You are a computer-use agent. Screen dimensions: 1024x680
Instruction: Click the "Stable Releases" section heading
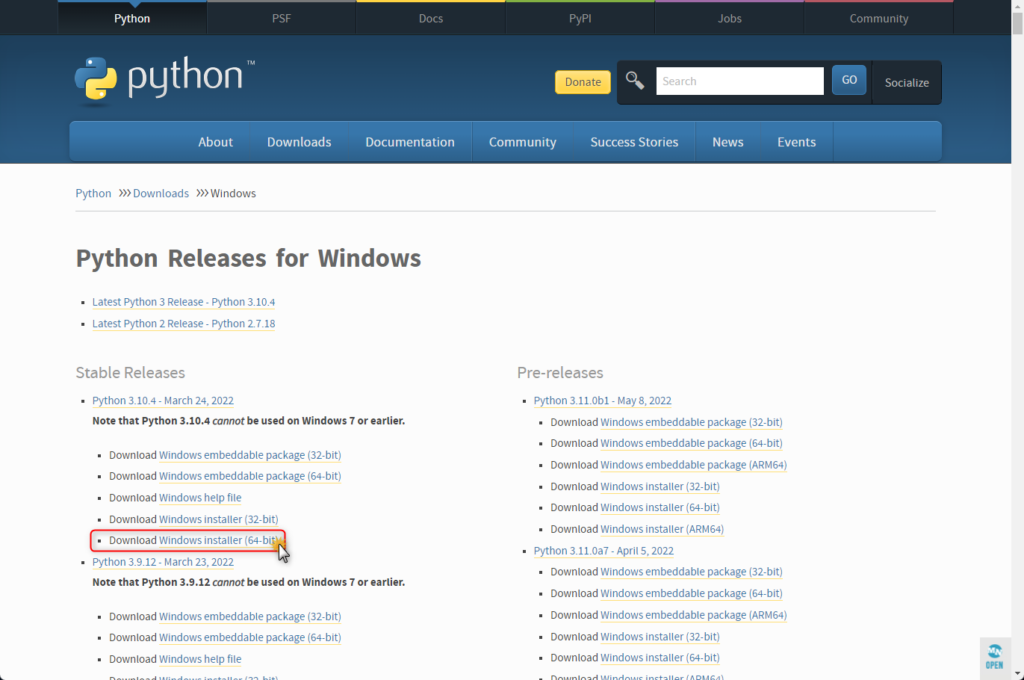130,372
